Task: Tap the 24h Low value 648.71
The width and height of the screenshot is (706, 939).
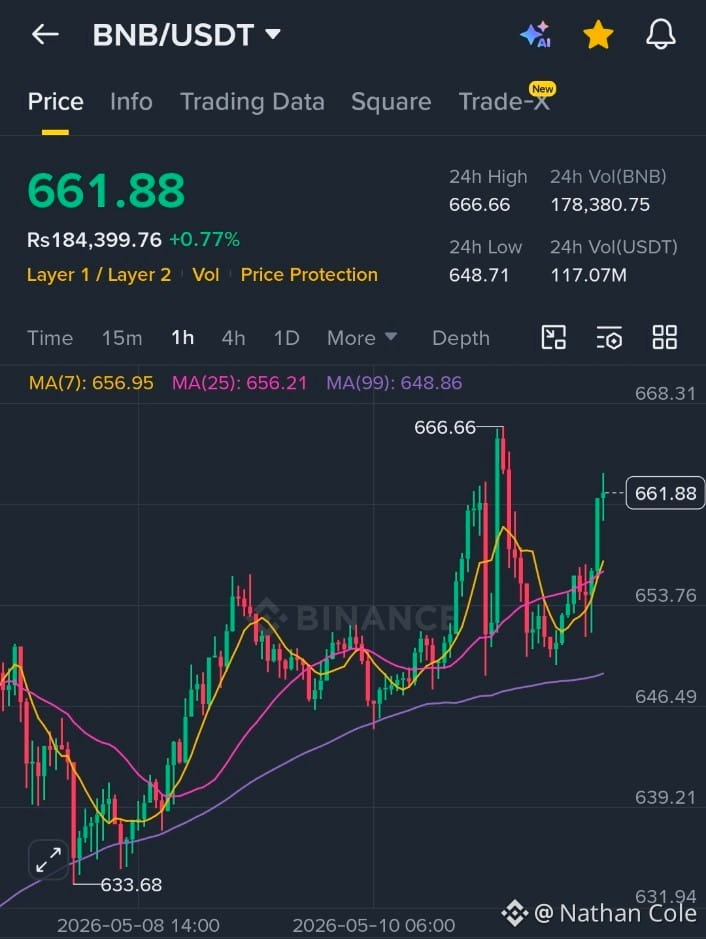Action: pyautogui.click(x=479, y=275)
